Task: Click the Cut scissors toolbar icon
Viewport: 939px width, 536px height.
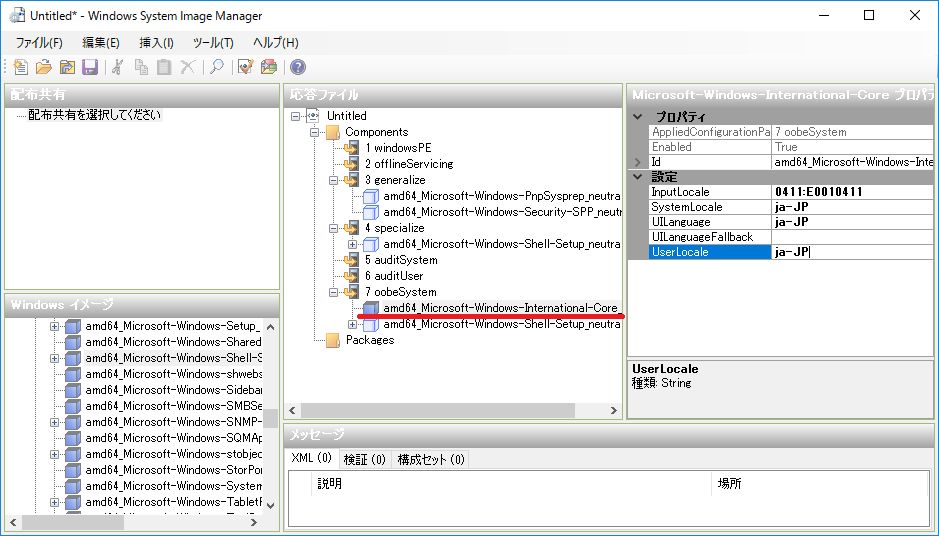Action: 118,67
